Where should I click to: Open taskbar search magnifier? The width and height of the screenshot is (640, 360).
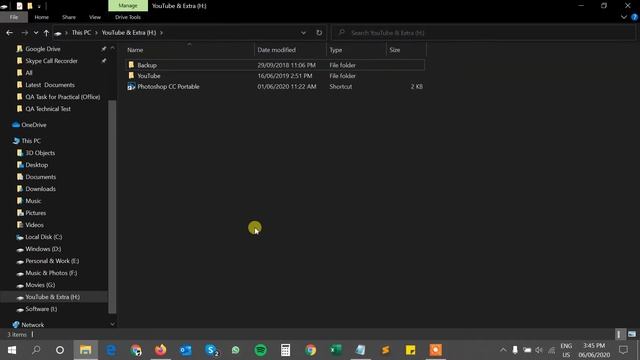[x=36, y=350]
